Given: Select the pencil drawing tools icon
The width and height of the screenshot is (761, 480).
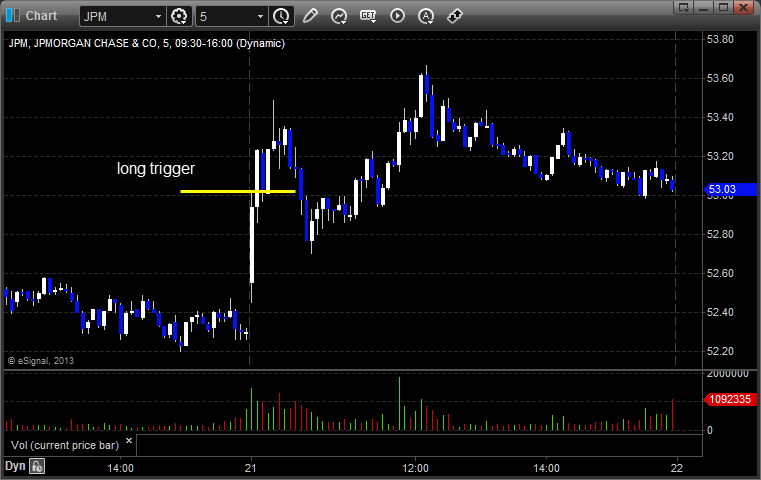Looking at the screenshot, I should click(310, 16).
